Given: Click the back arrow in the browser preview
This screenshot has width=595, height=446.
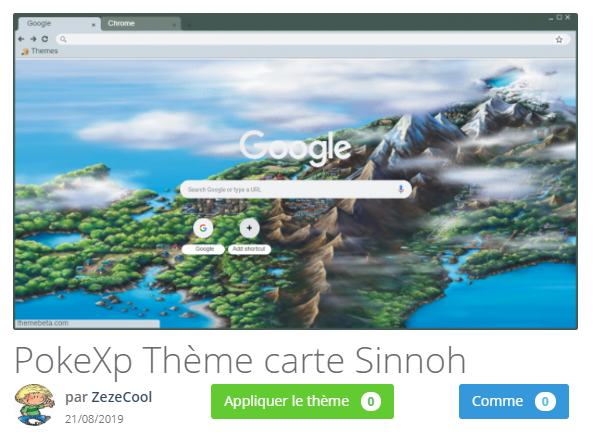Looking at the screenshot, I should click(21, 39).
